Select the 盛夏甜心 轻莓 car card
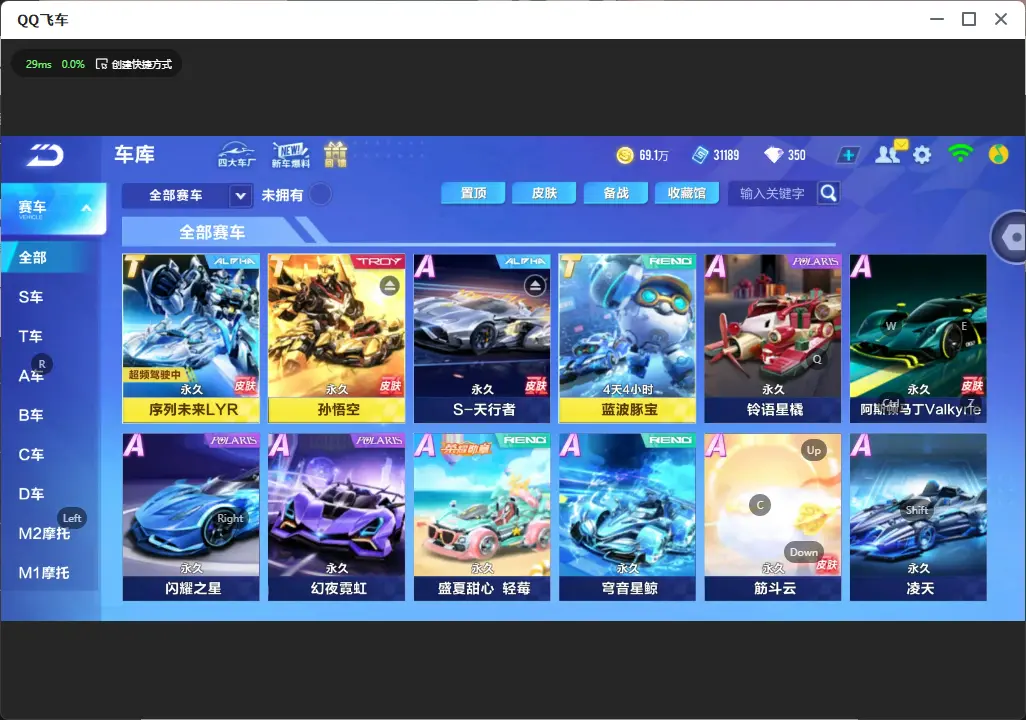Screen dimensions: 1026x720 [482, 517]
